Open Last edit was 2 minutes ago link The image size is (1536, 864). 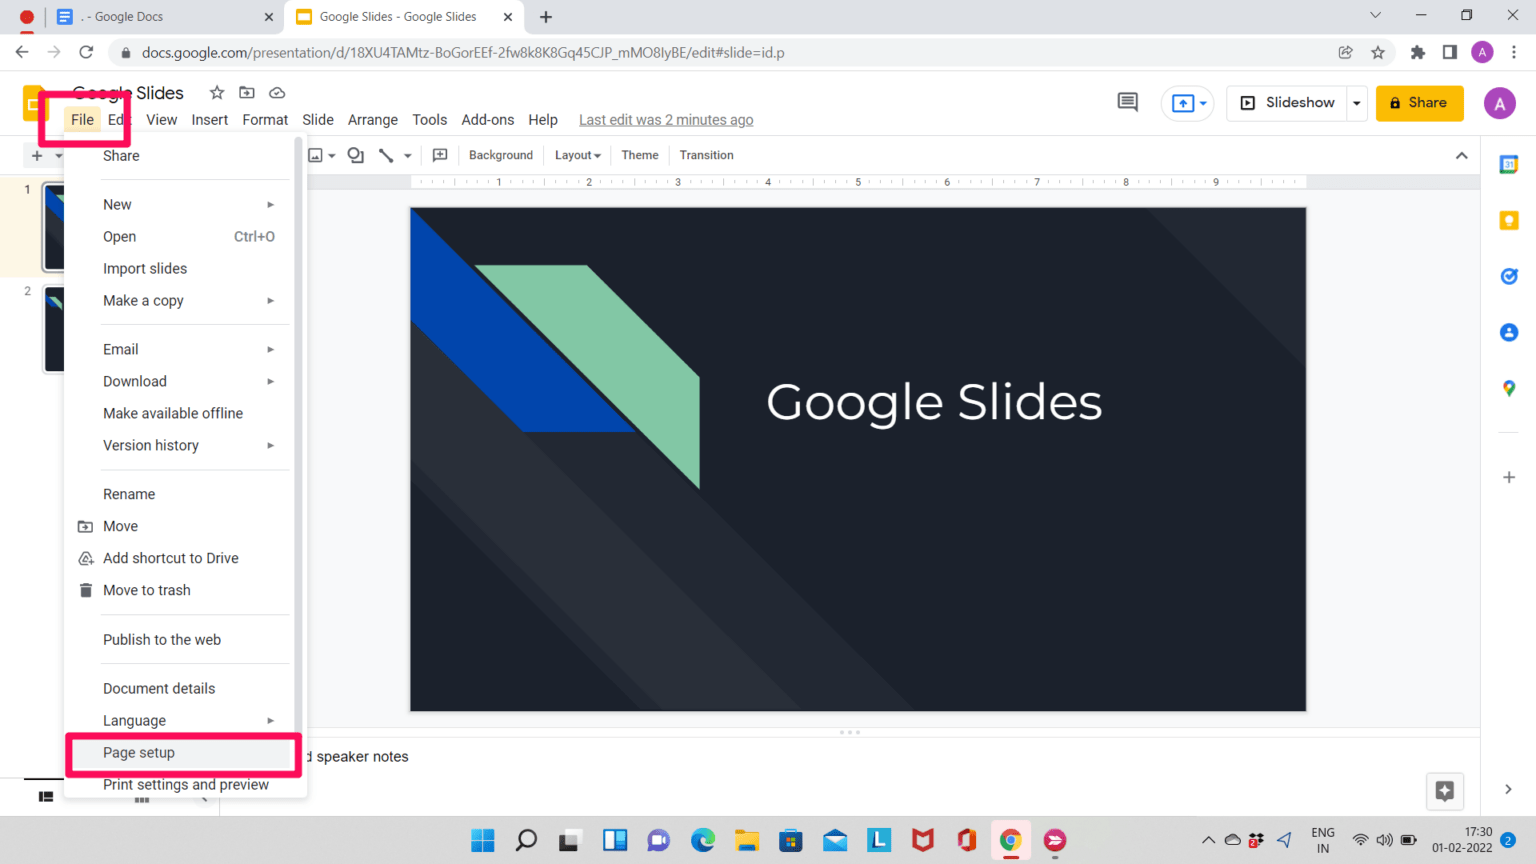click(666, 120)
